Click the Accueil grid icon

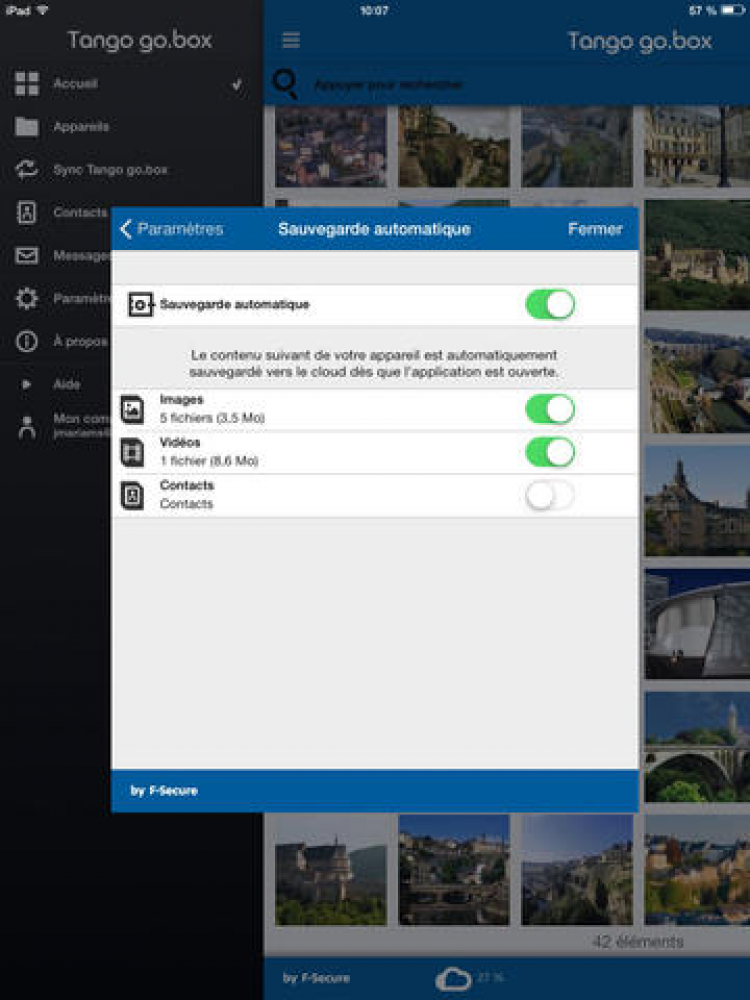click(27, 84)
